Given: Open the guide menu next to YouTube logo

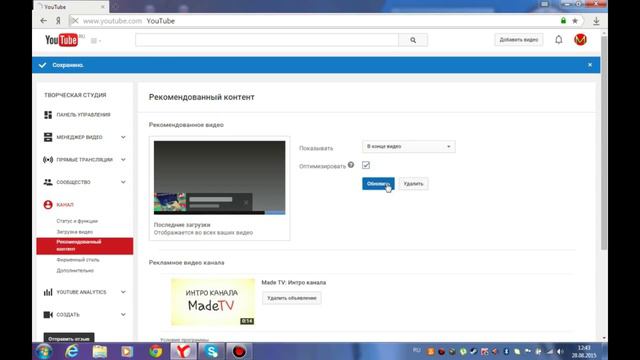Looking at the screenshot, I should click(96, 40).
